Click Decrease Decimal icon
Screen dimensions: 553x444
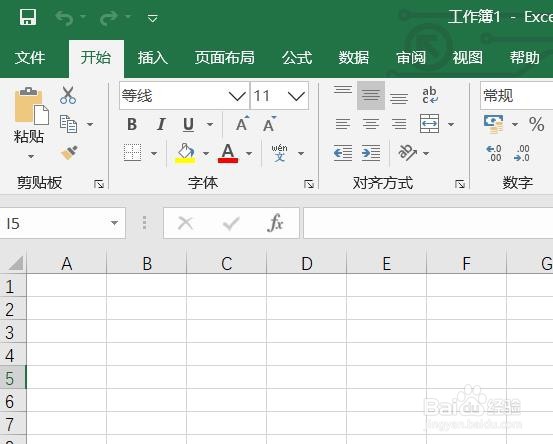coord(522,153)
